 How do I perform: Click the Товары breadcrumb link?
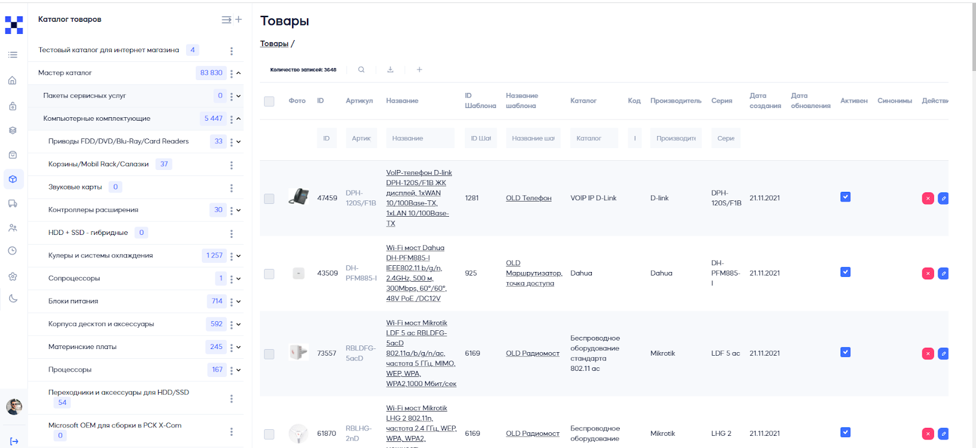click(274, 44)
